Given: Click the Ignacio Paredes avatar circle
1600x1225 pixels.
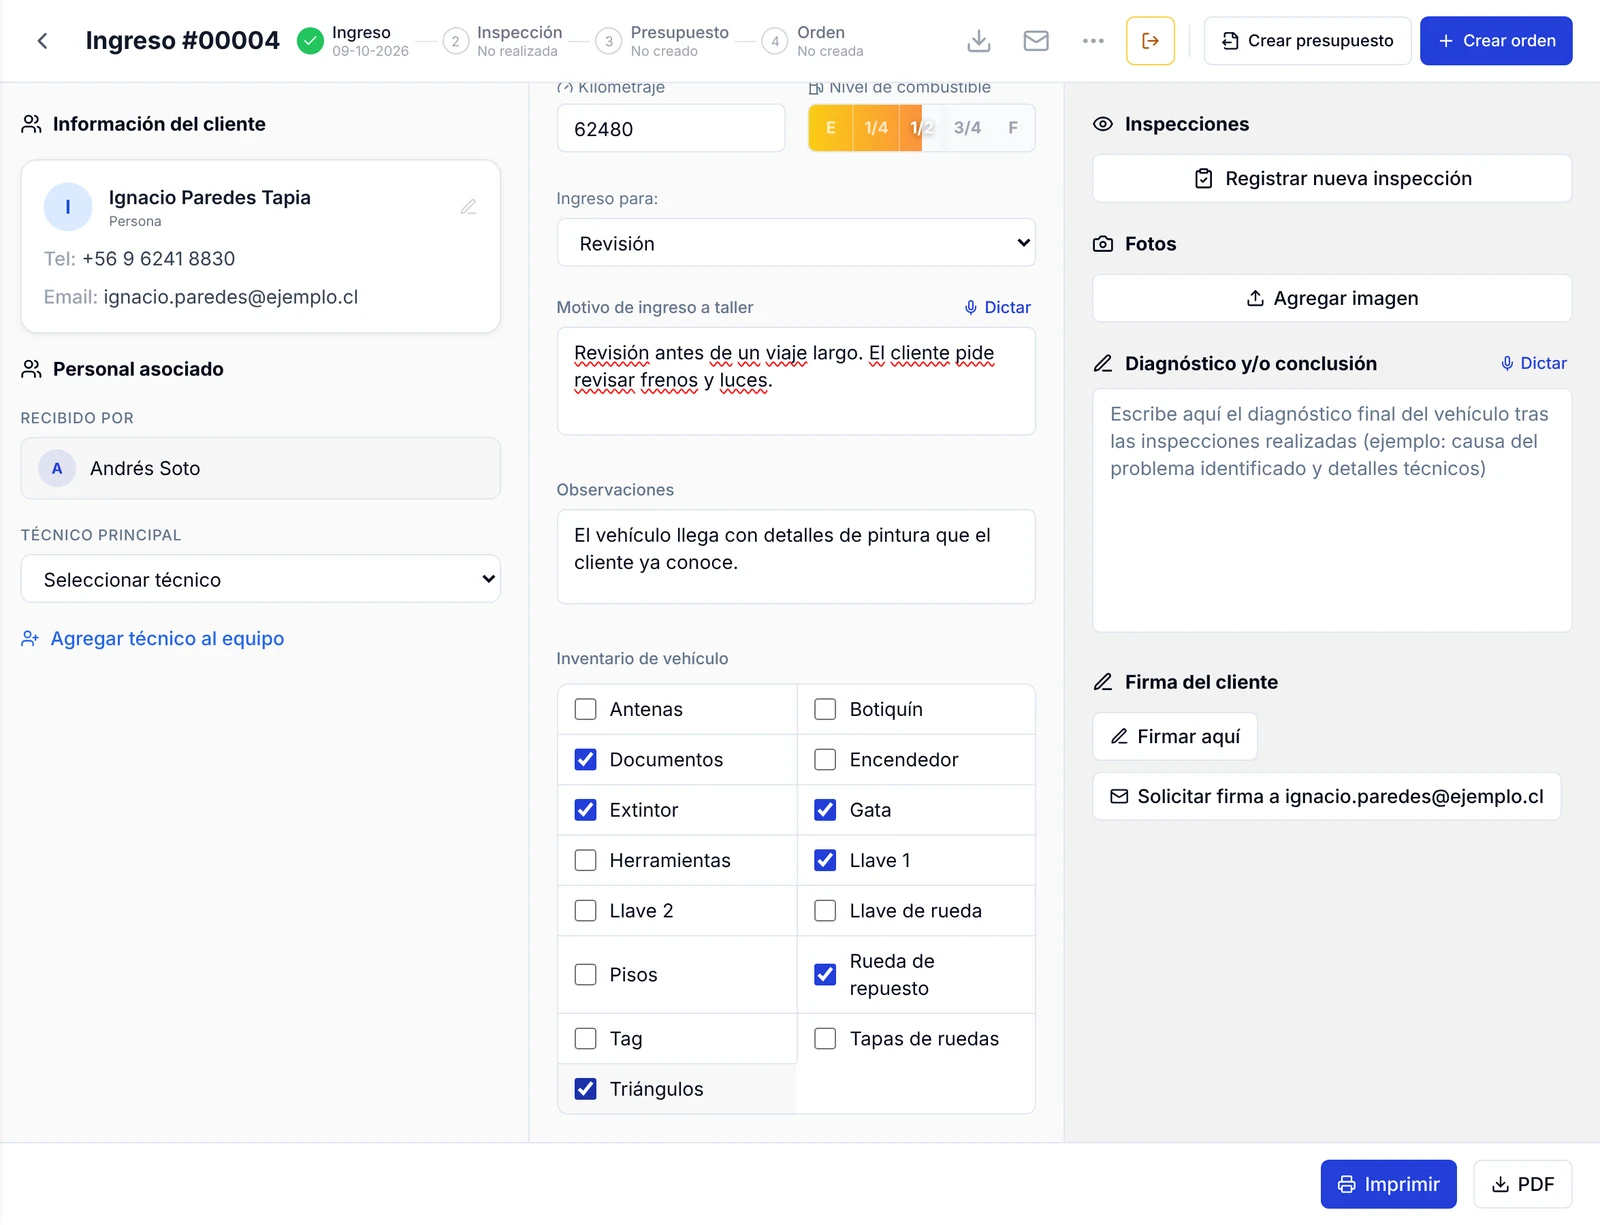Looking at the screenshot, I should 68,207.
